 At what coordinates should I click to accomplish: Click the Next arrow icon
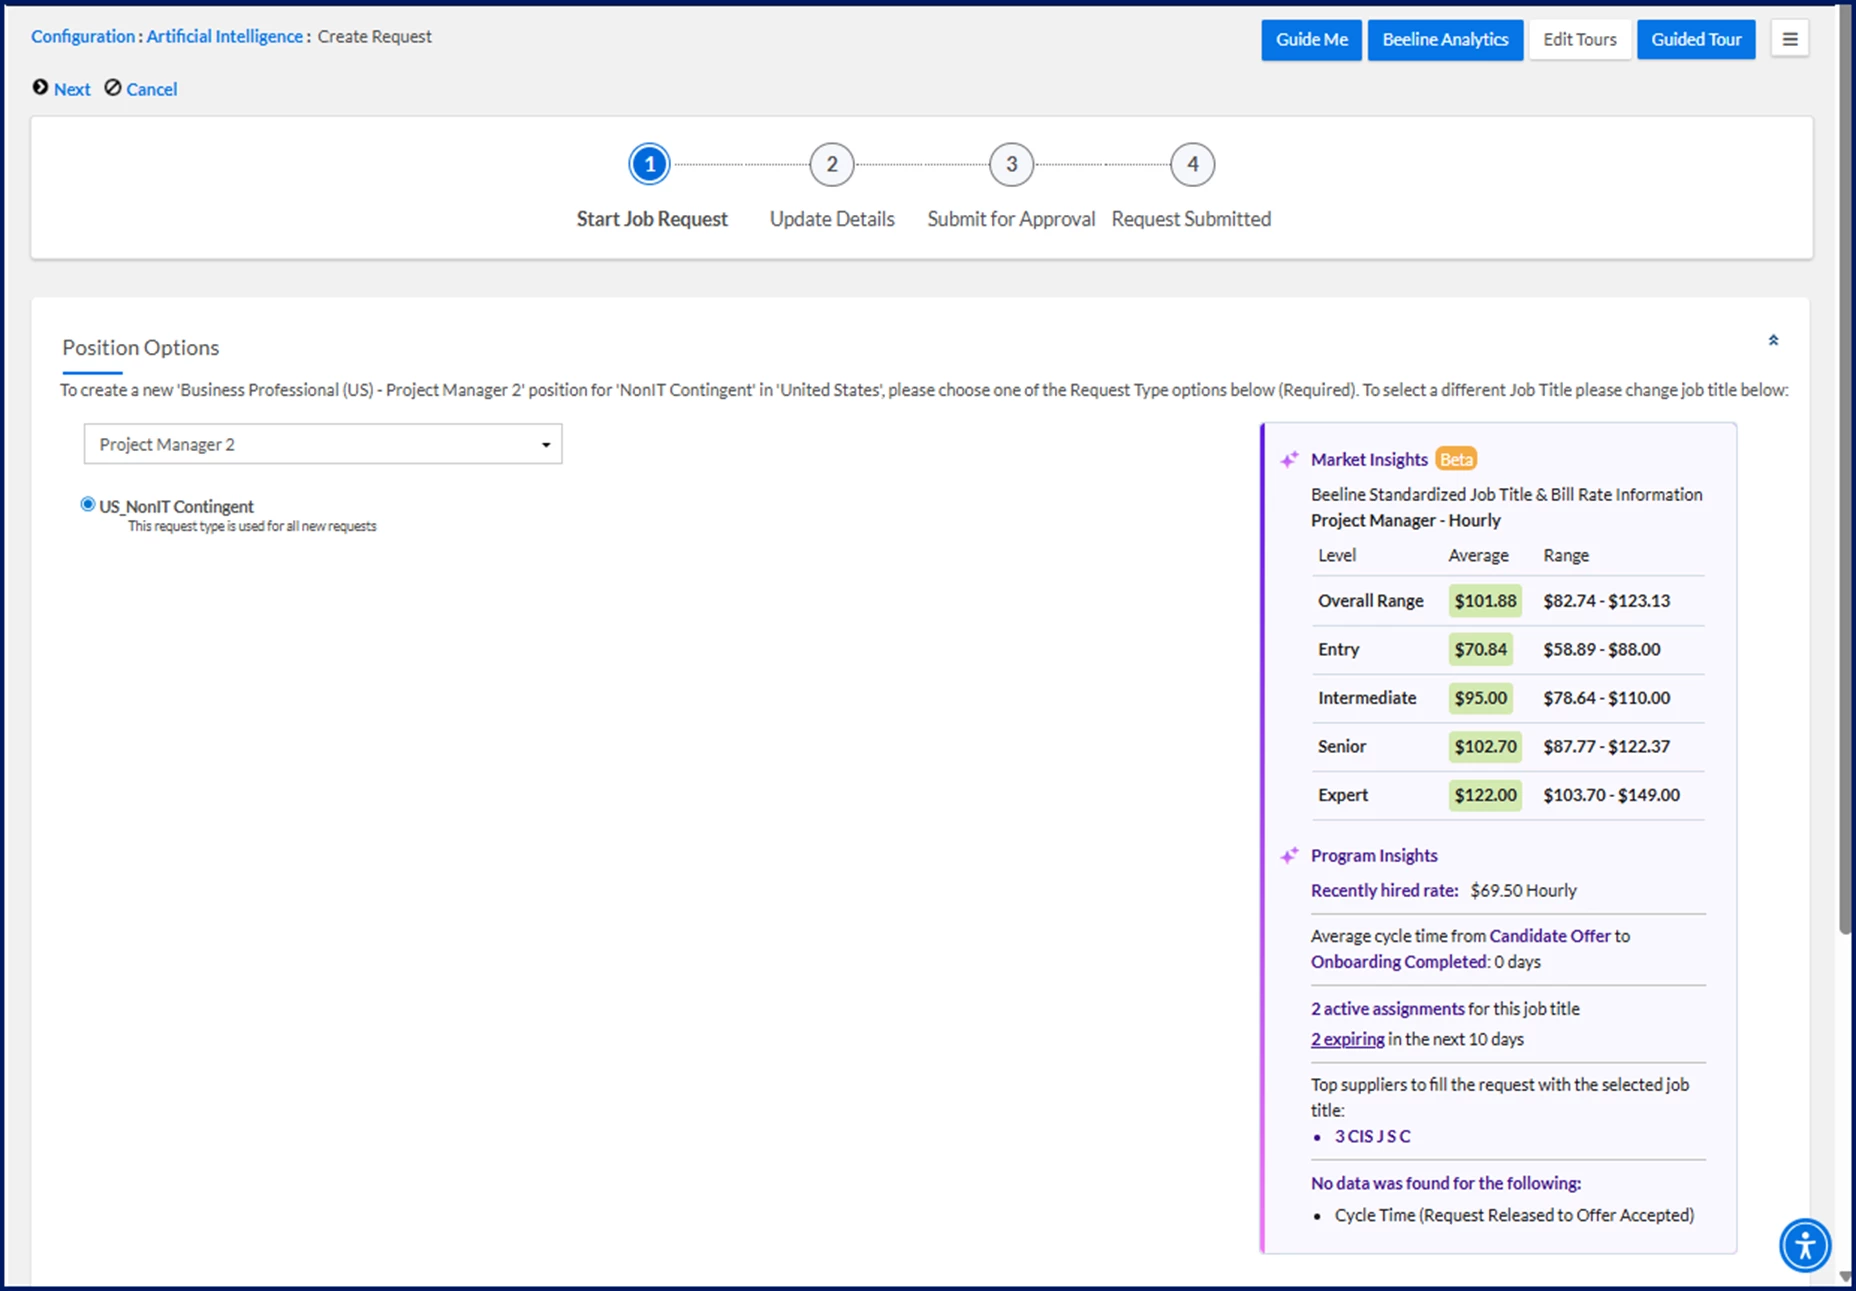[40, 88]
